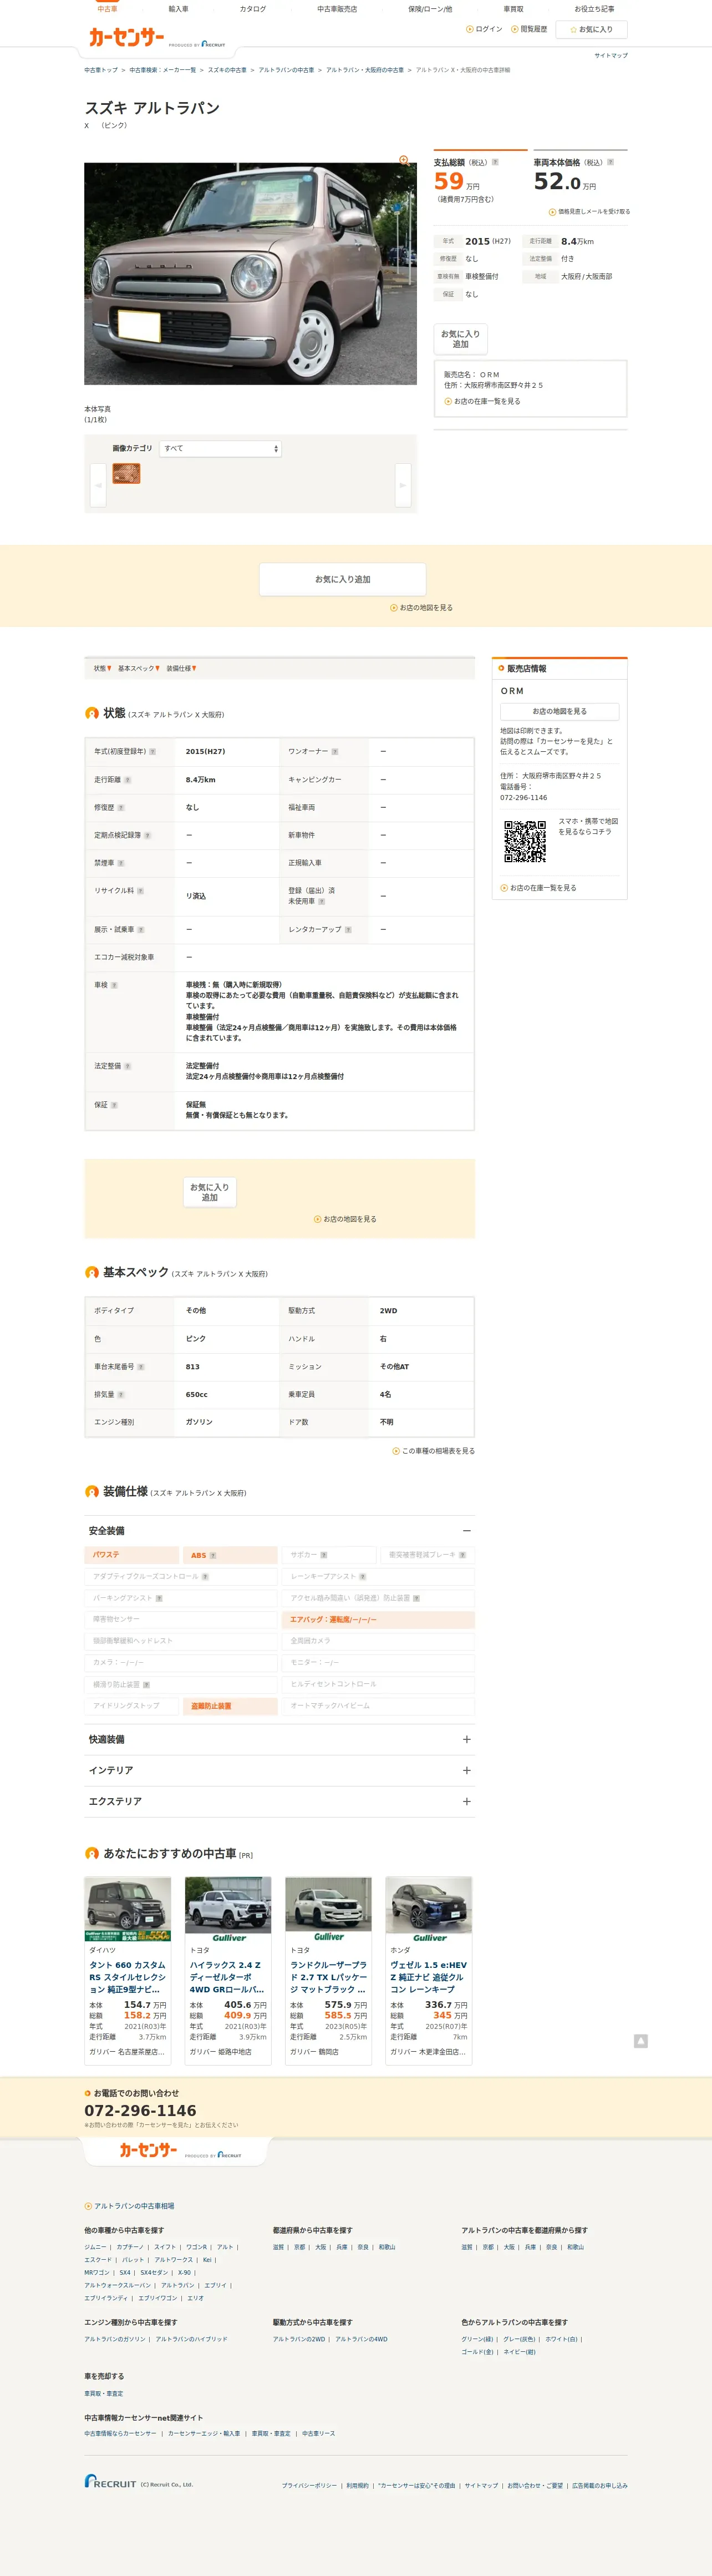712x2576 pixels.
Task: Click アルトラパンの中古車相場 link
Action: tap(129, 2205)
